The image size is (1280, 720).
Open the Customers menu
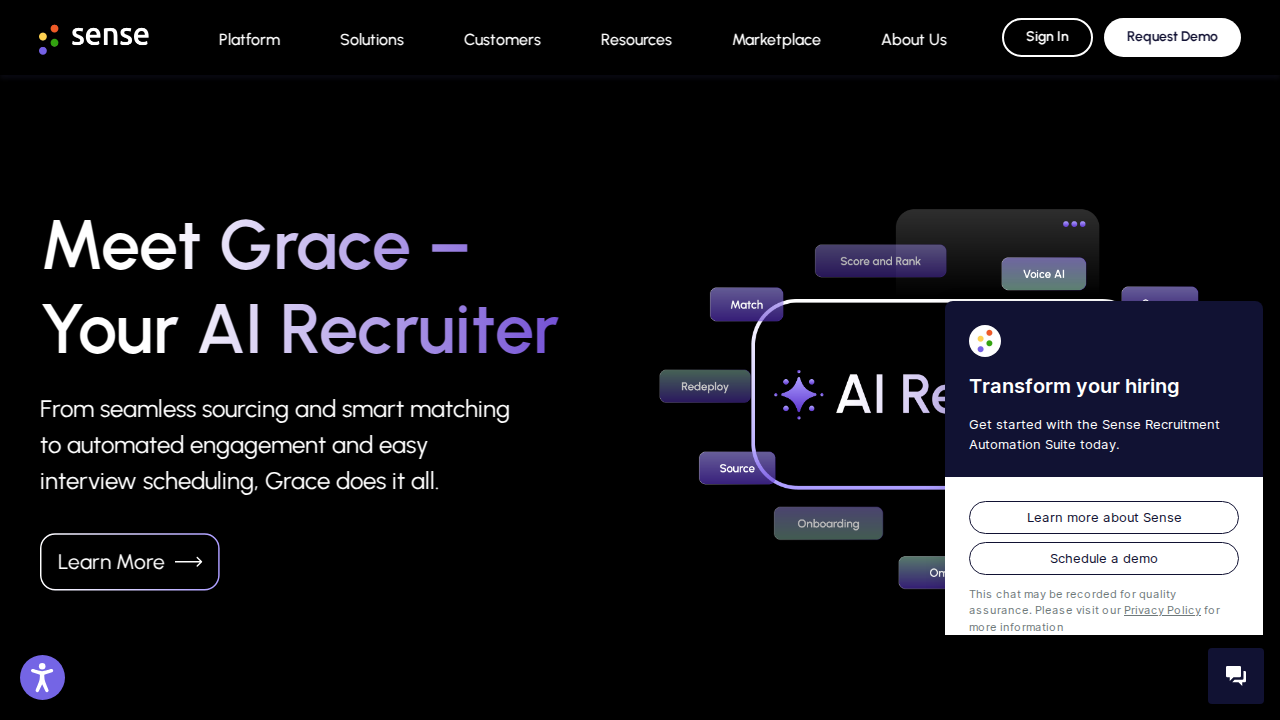coord(502,39)
